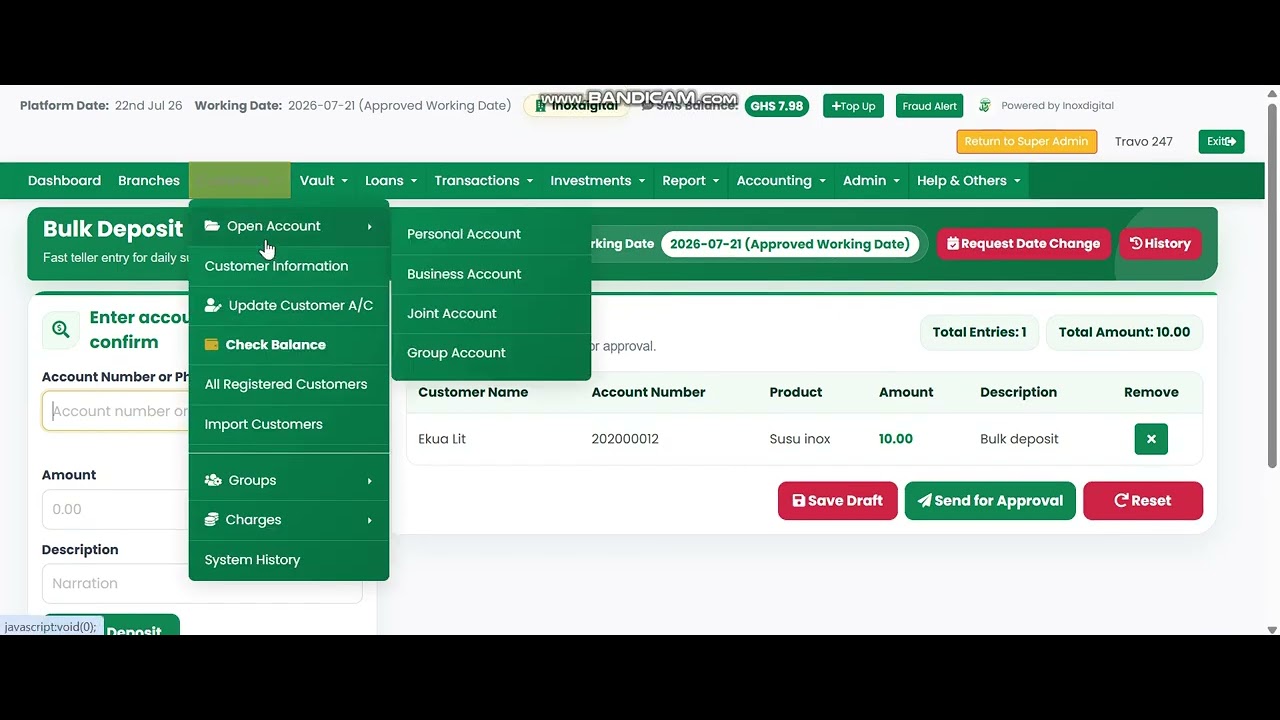Click the Narration description field
The width and height of the screenshot is (1280, 720).
click(x=202, y=584)
